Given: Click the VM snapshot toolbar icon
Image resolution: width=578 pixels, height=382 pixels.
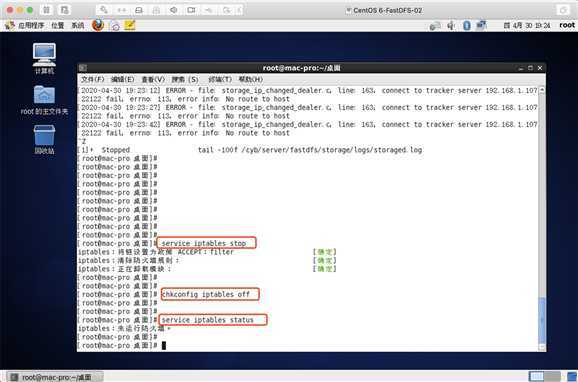Looking at the screenshot, I should tap(65, 10).
